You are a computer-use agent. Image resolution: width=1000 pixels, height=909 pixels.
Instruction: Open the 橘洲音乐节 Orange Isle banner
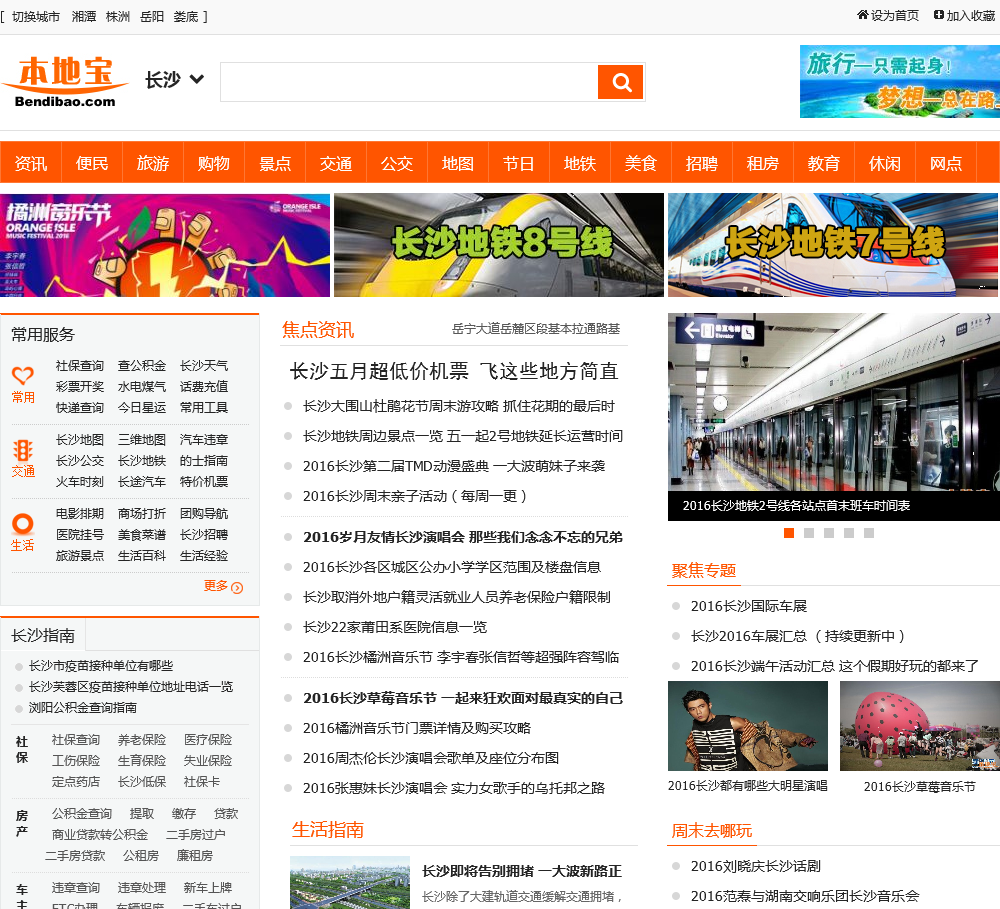[165, 245]
